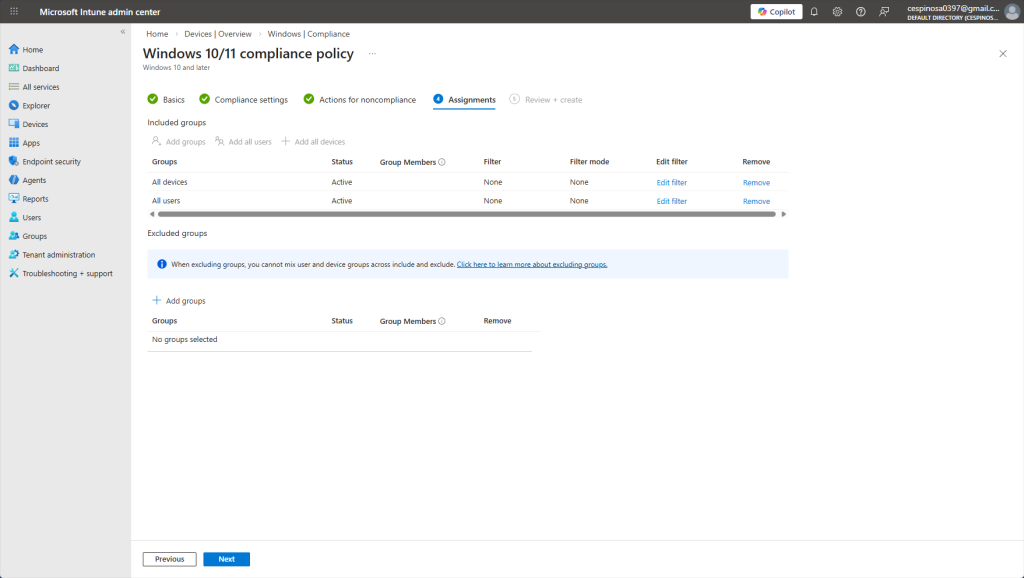Click the Group Members info icon in Included groups
Viewport: 1024px width, 578px height.
442,162
